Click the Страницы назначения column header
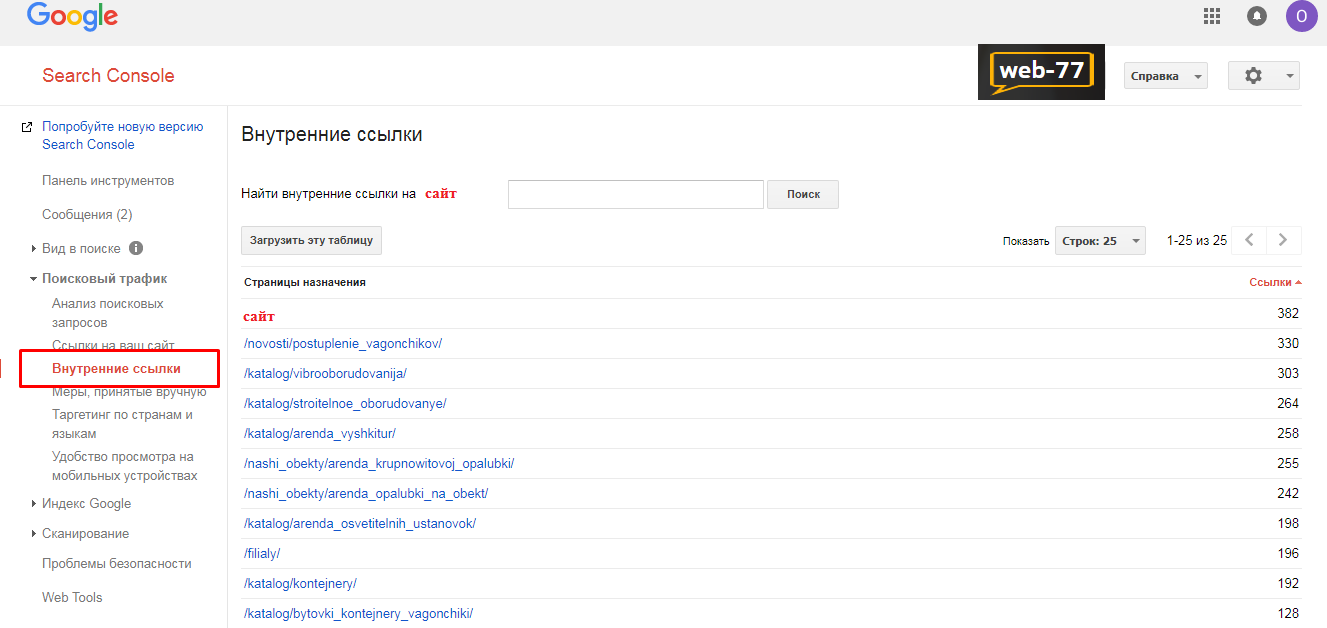This screenshot has height=628, width=1327. click(304, 282)
